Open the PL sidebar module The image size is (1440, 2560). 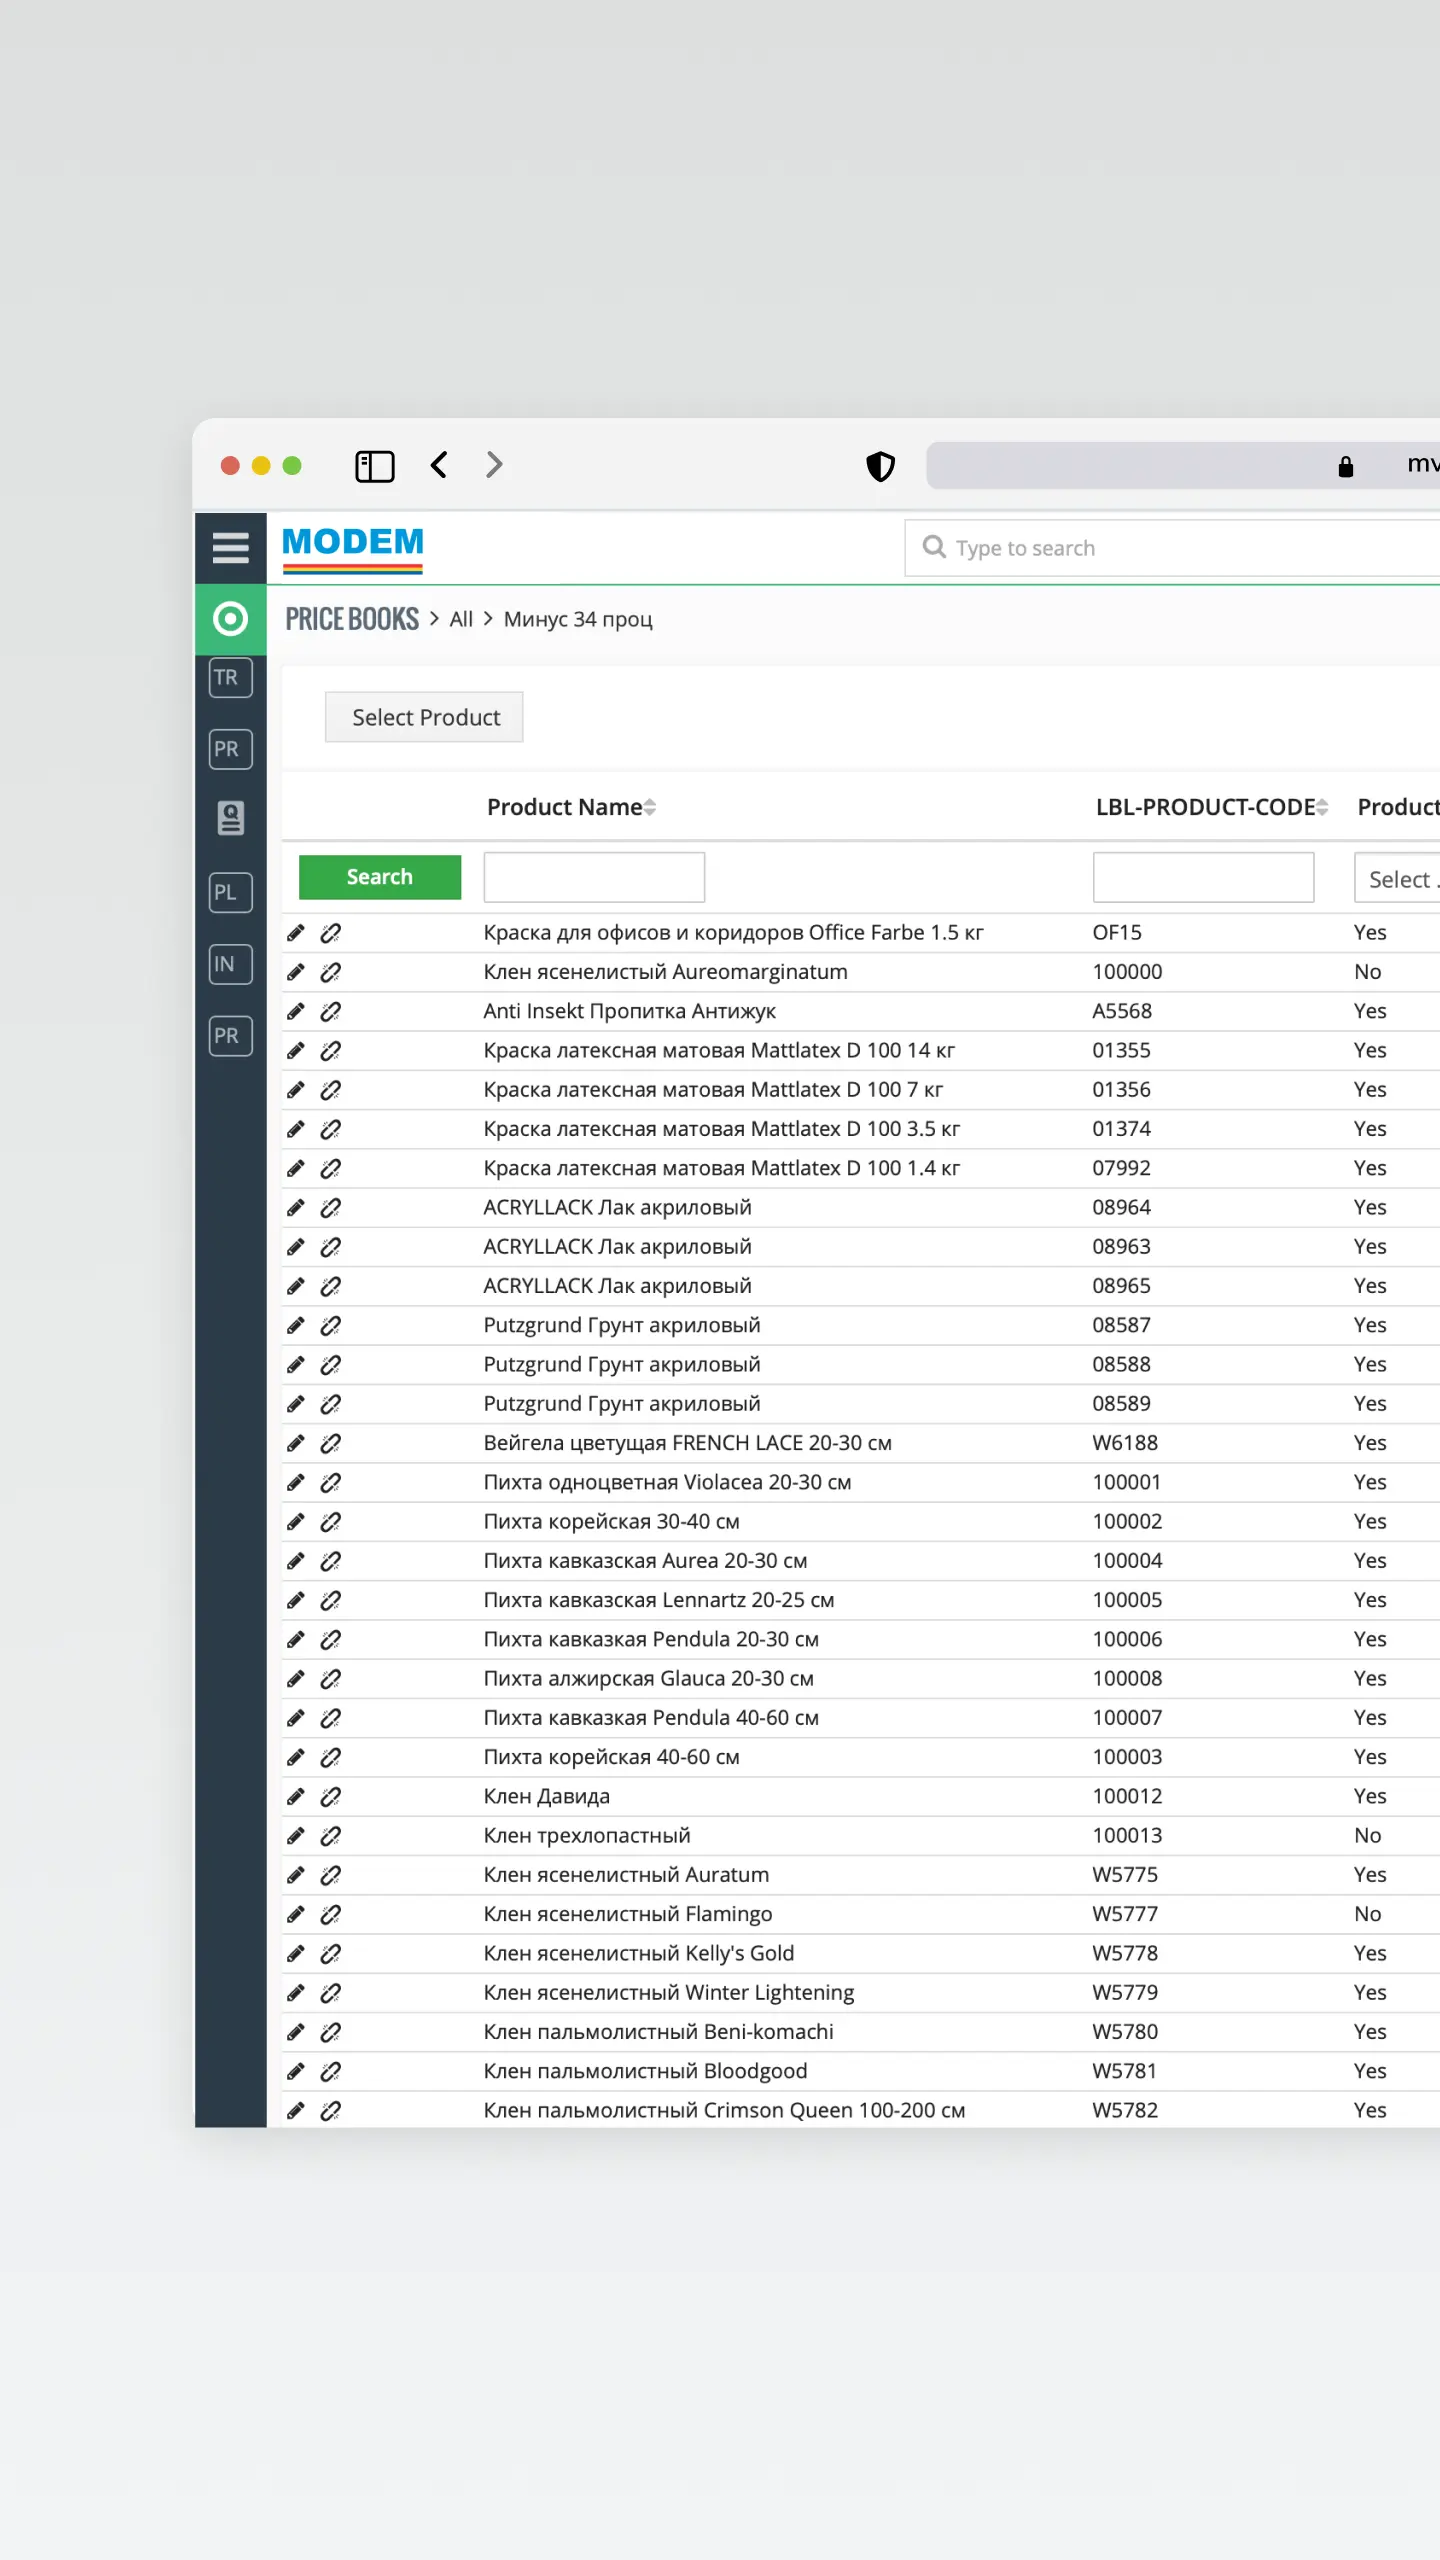[230, 892]
